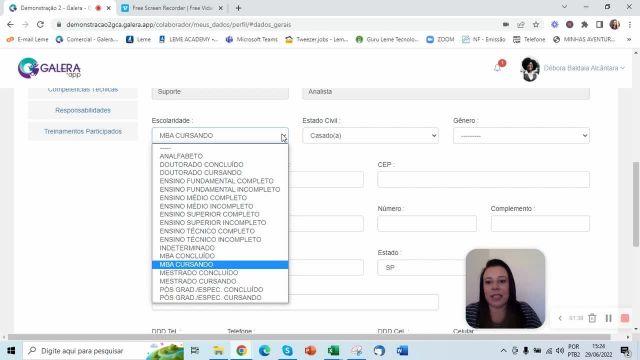640x360 pixels.
Task: Reload the current page
Action: point(40,24)
